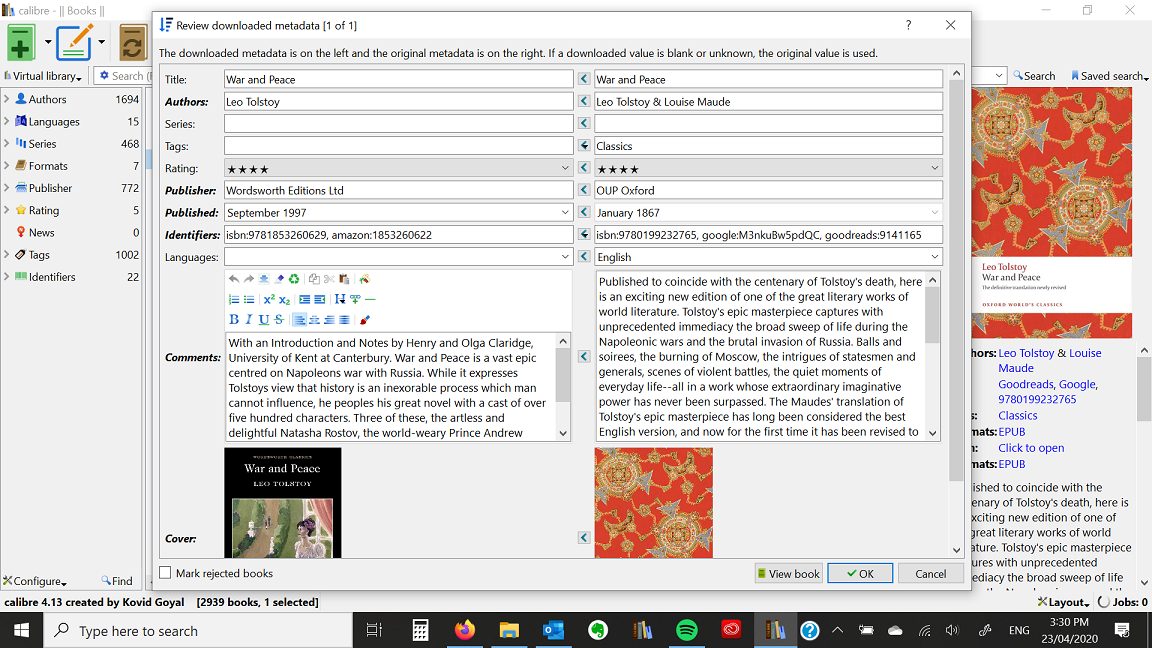Viewport: 1152px width, 648px height.
Task: Open the original Languages dropdown showing English
Action: pyautogui.click(x=935, y=256)
